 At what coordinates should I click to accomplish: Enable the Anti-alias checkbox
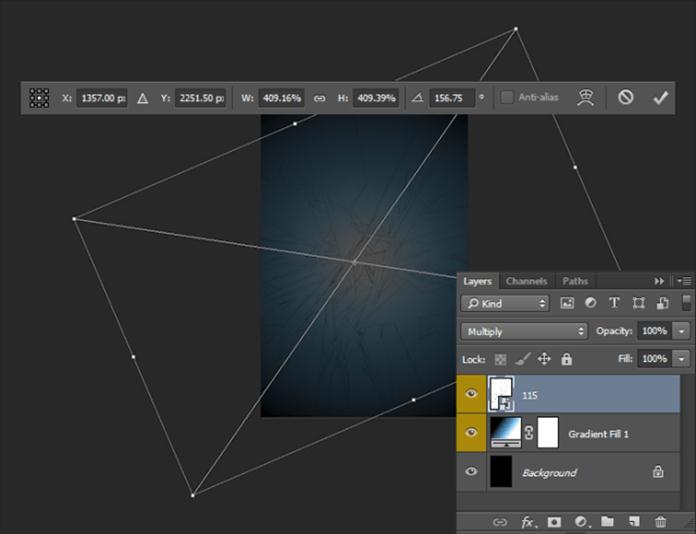point(507,98)
